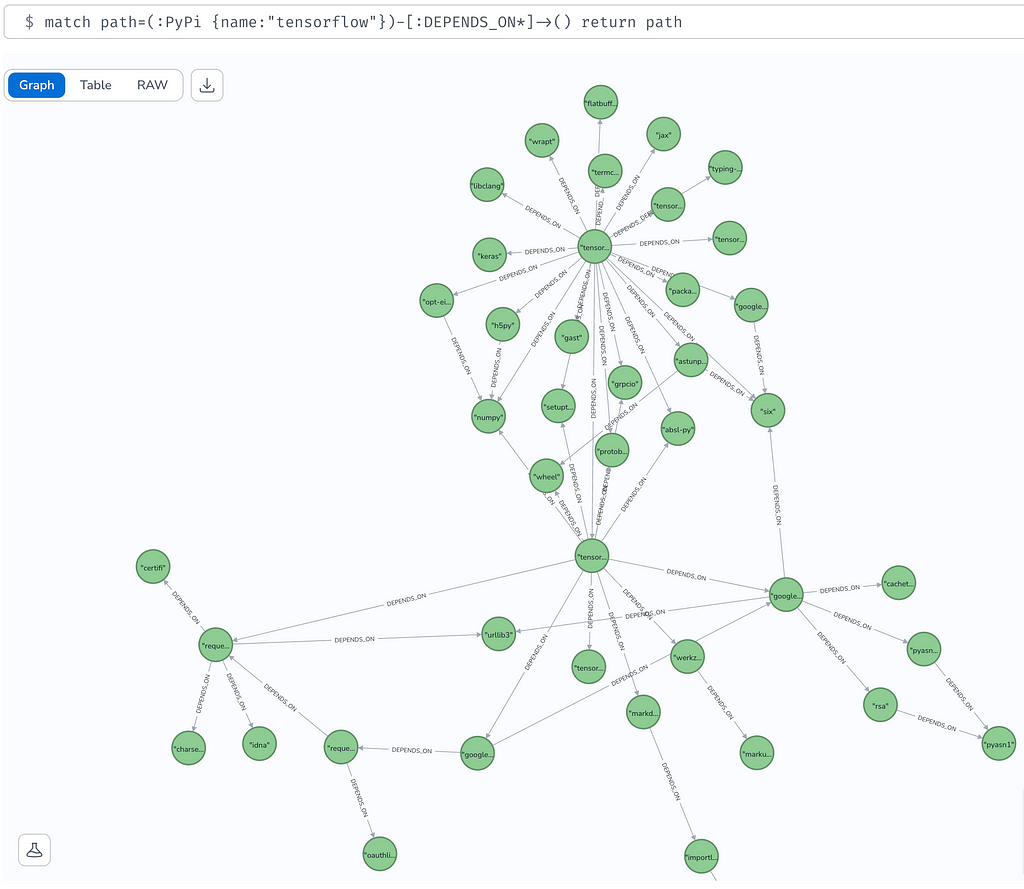Screen dimensions: 1024x889
Task: Select the "wrapt" graph node
Action: [x=542, y=140]
